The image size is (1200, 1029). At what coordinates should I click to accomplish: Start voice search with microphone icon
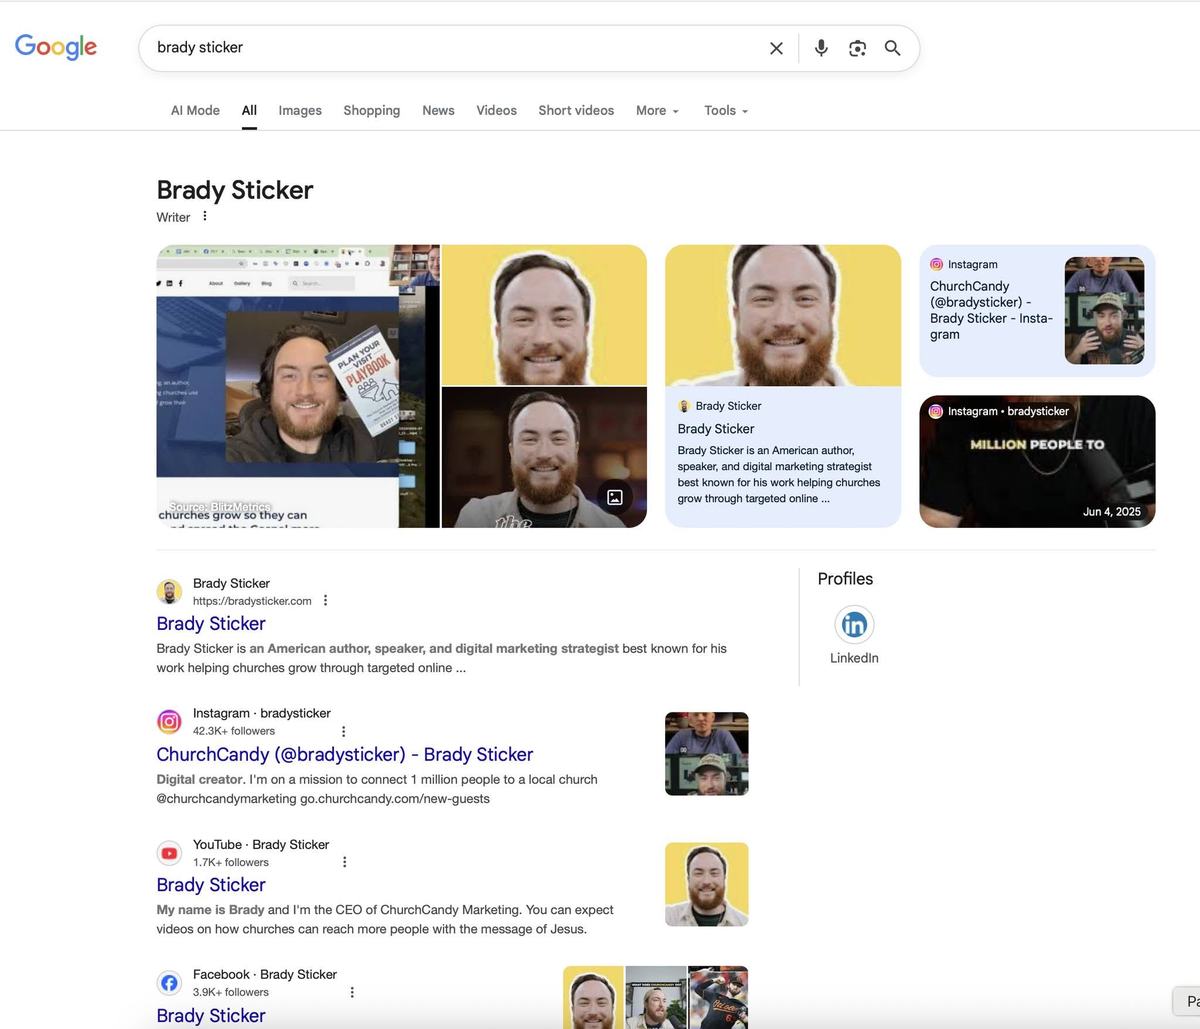pos(821,48)
